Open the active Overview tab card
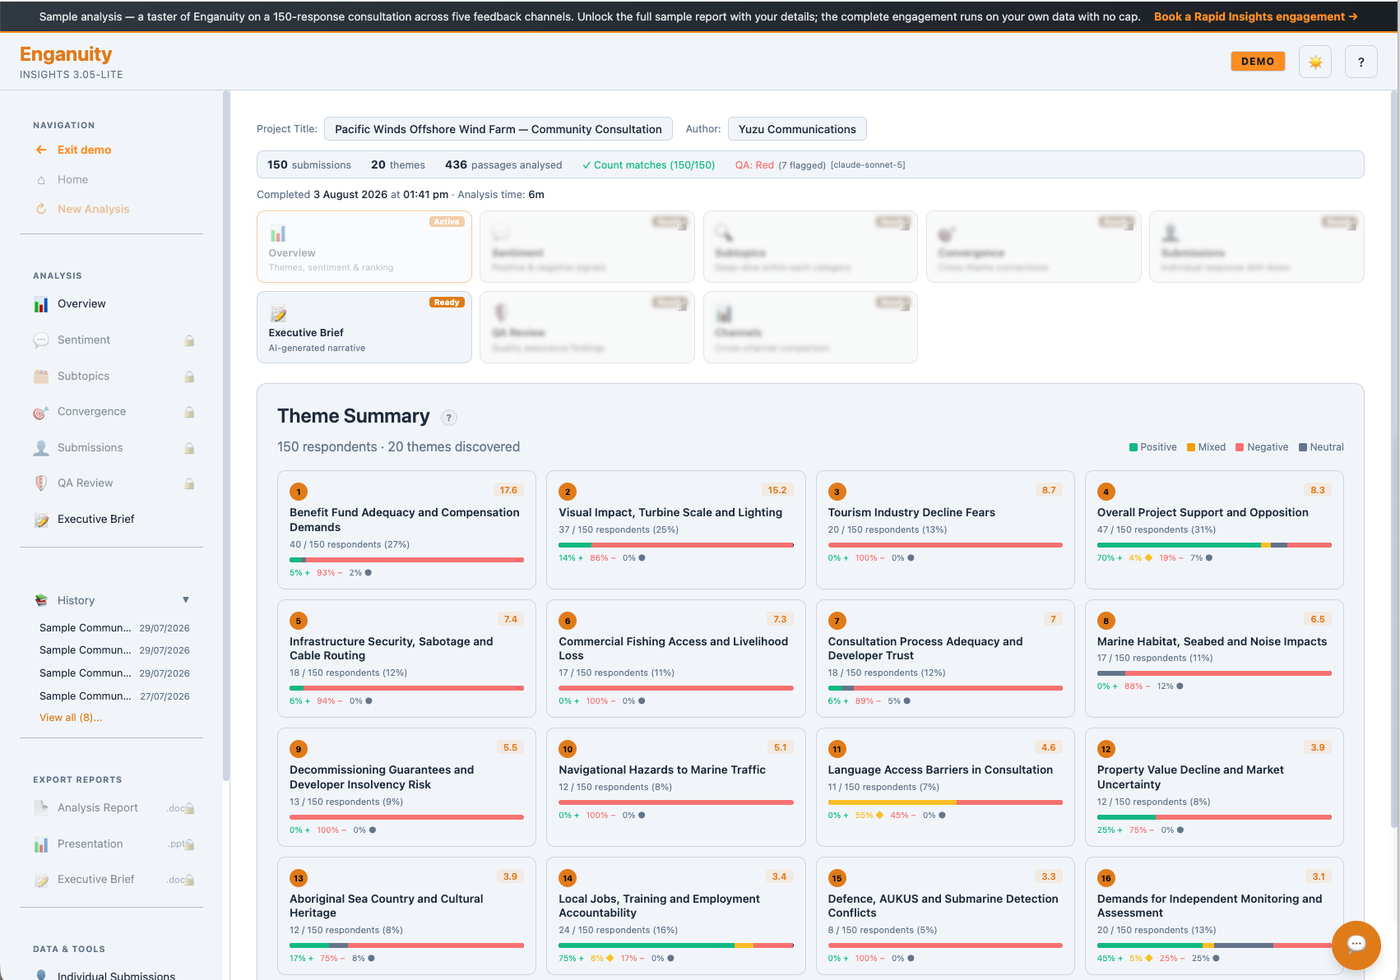The height and width of the screenshot is (980, 1400). point(364,246)
